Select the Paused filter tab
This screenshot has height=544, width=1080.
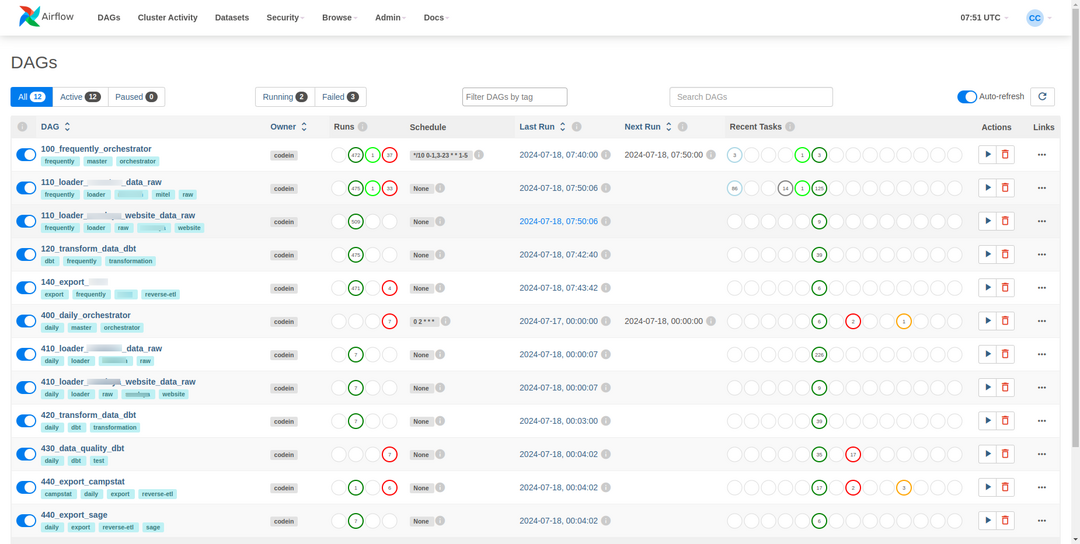(136, 97)
